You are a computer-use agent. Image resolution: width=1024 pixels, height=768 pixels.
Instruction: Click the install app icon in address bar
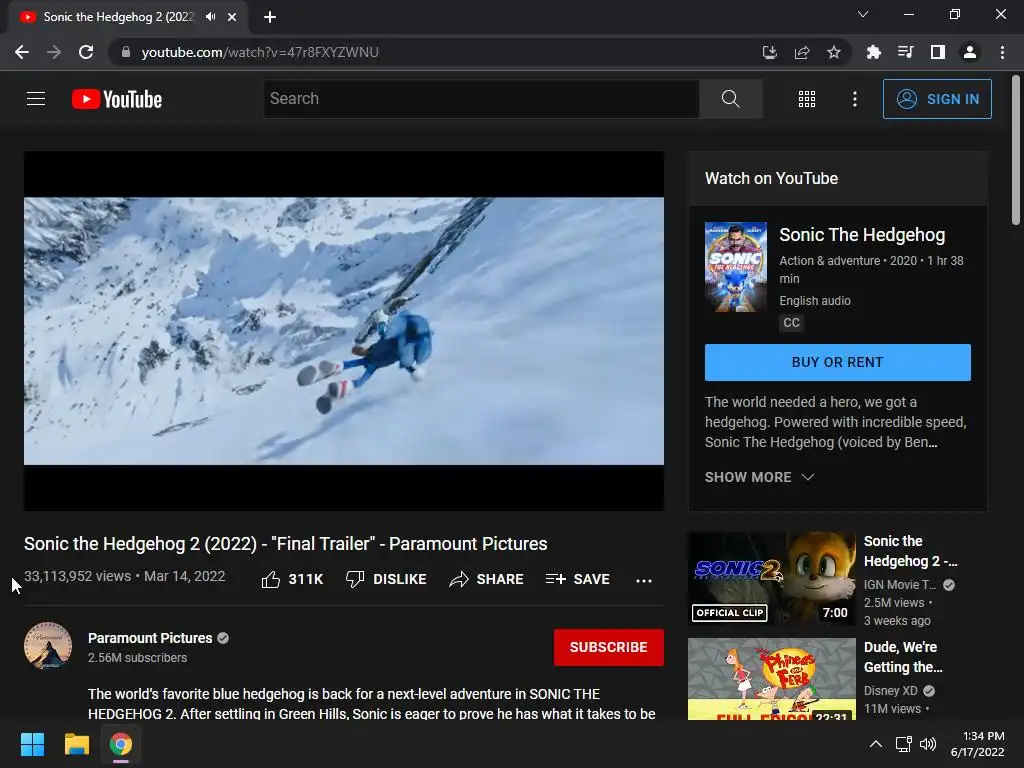(769, 52)
